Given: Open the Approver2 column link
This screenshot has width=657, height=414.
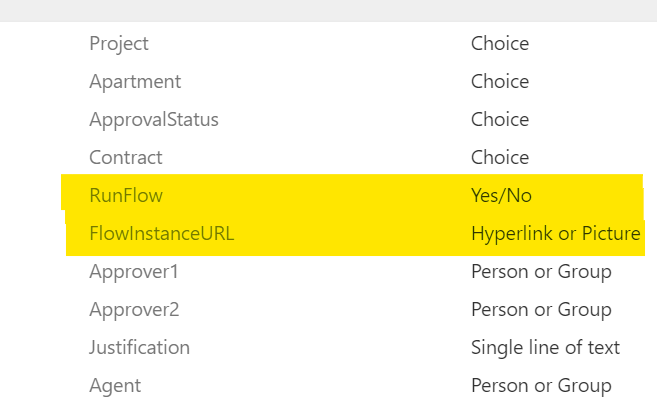Looking at the screenshot, I should click(x=134, y=310).
